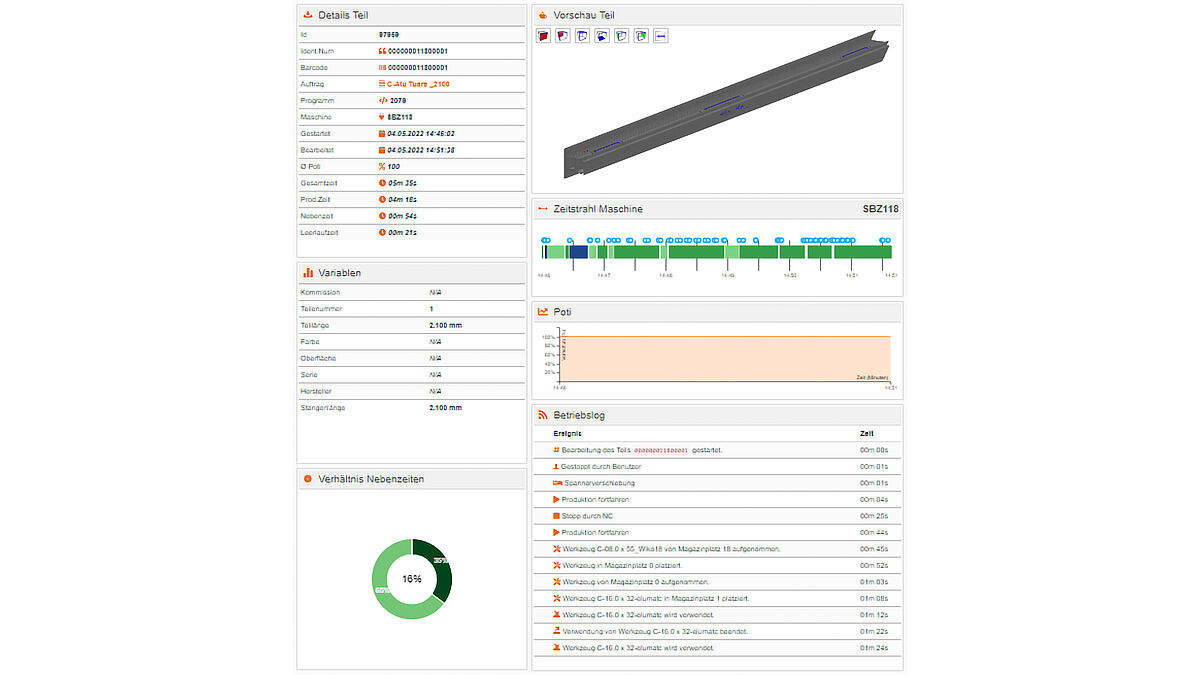Click the calendar icon in Gestartet row
The image size is (1200, 675).
point(382,133)
